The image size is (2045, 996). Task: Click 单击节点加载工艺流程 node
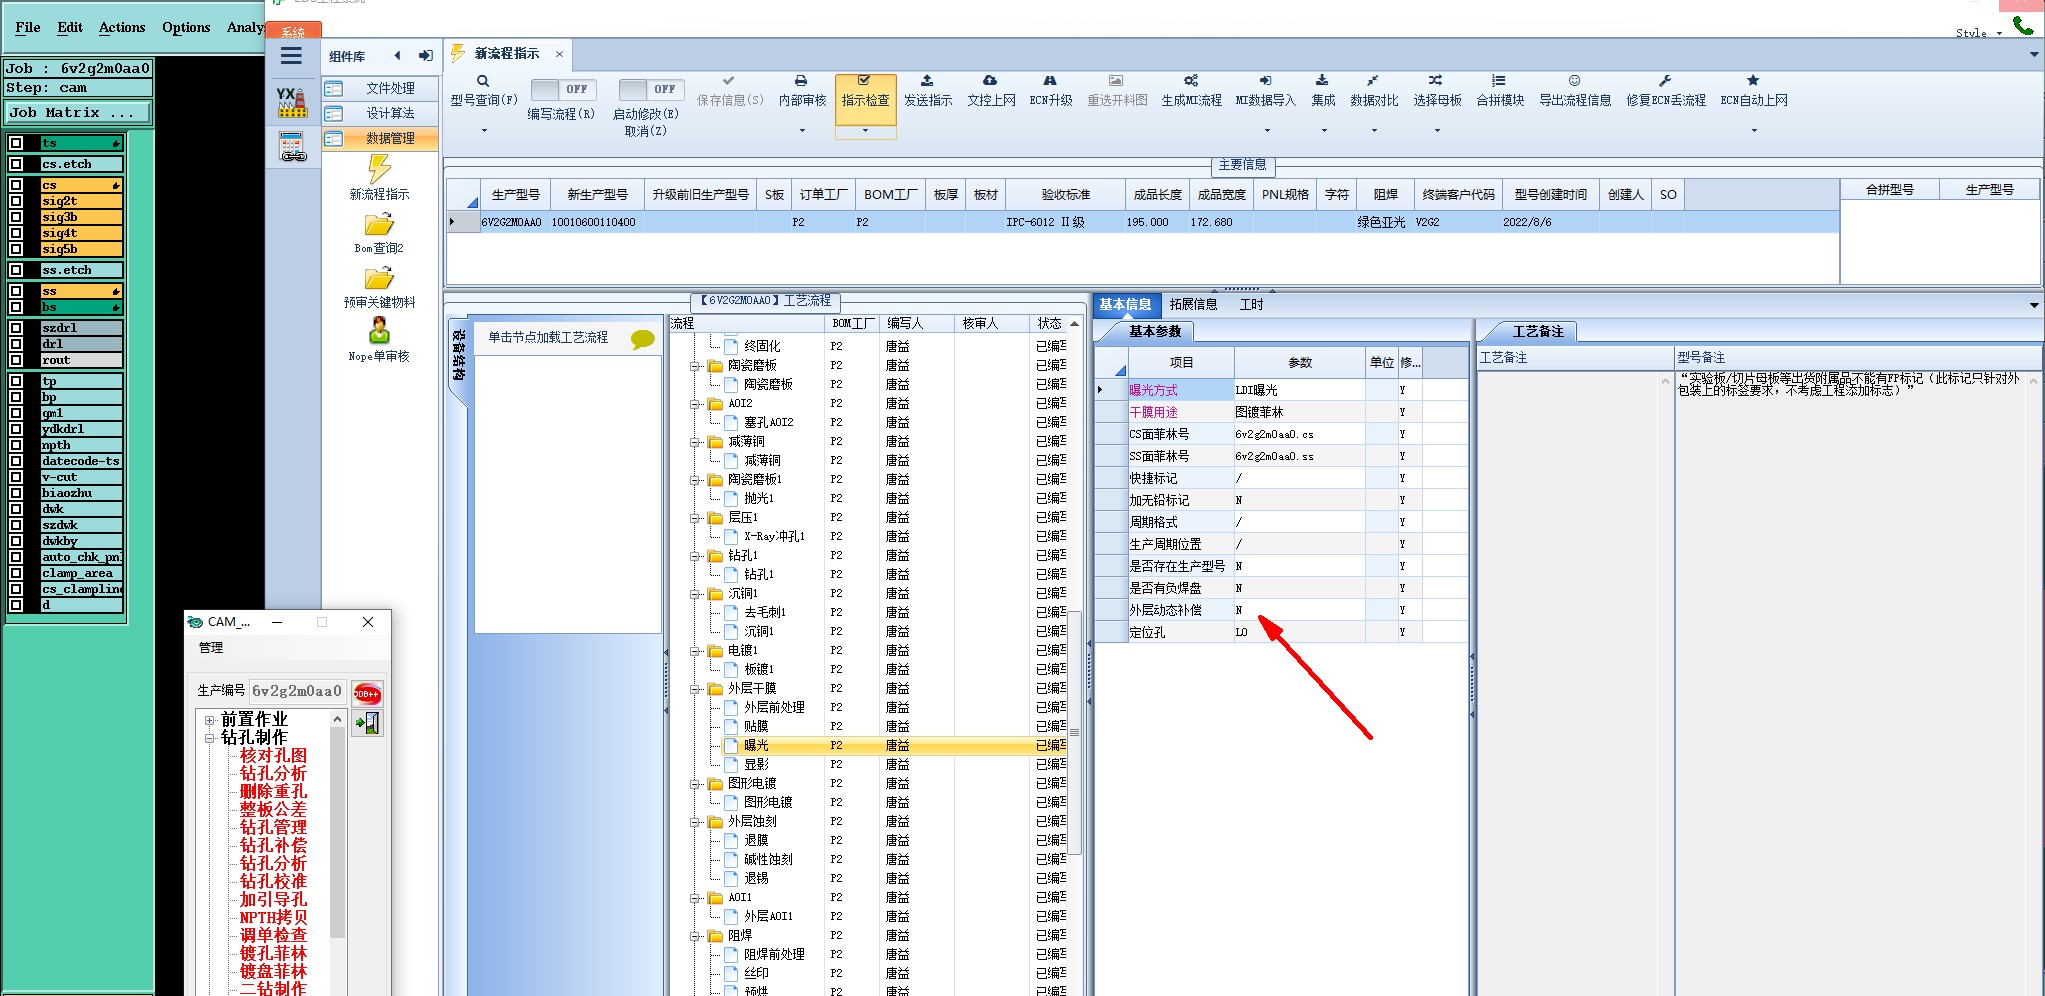(x=548, y=338)
